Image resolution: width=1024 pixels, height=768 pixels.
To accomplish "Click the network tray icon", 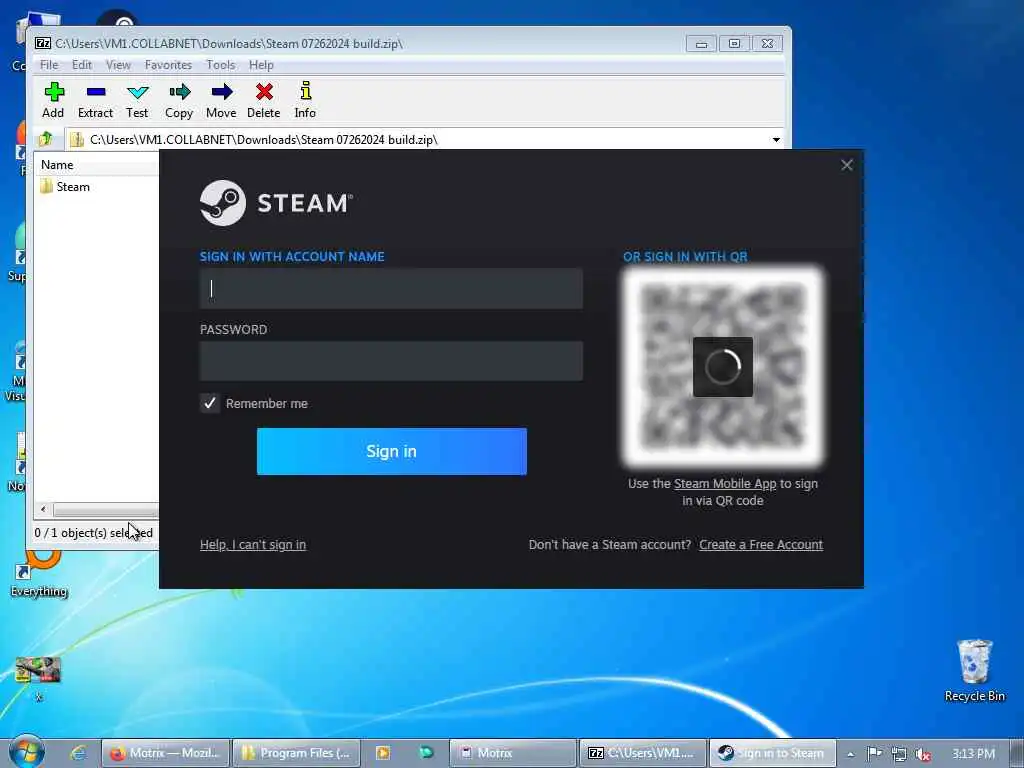I will pyautogui.click(x=899, y=754).
